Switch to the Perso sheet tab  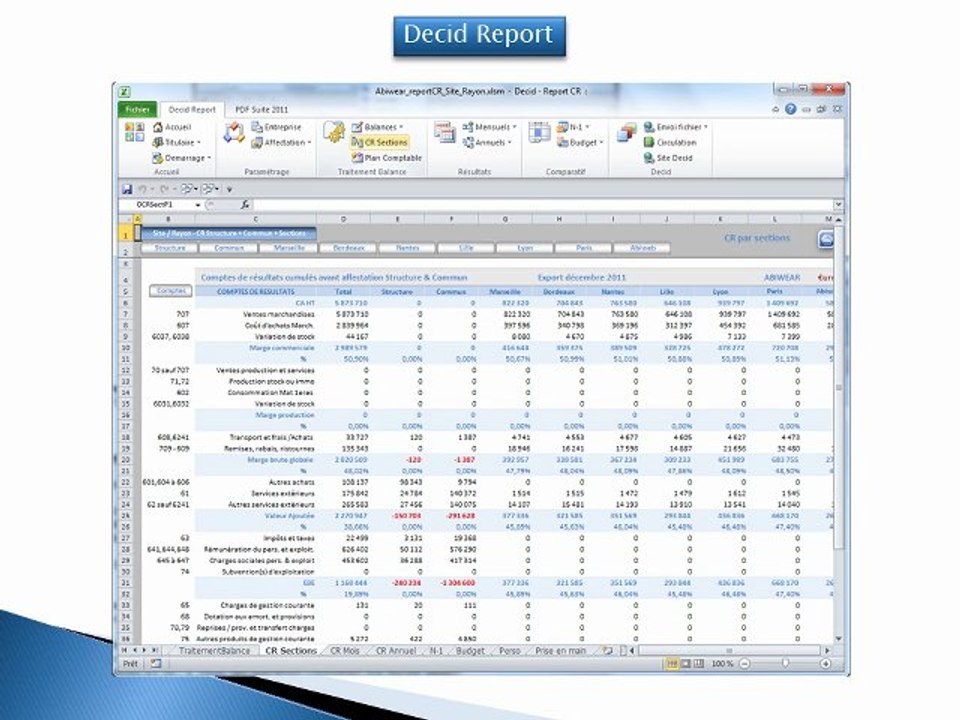(x=509, y=651)
